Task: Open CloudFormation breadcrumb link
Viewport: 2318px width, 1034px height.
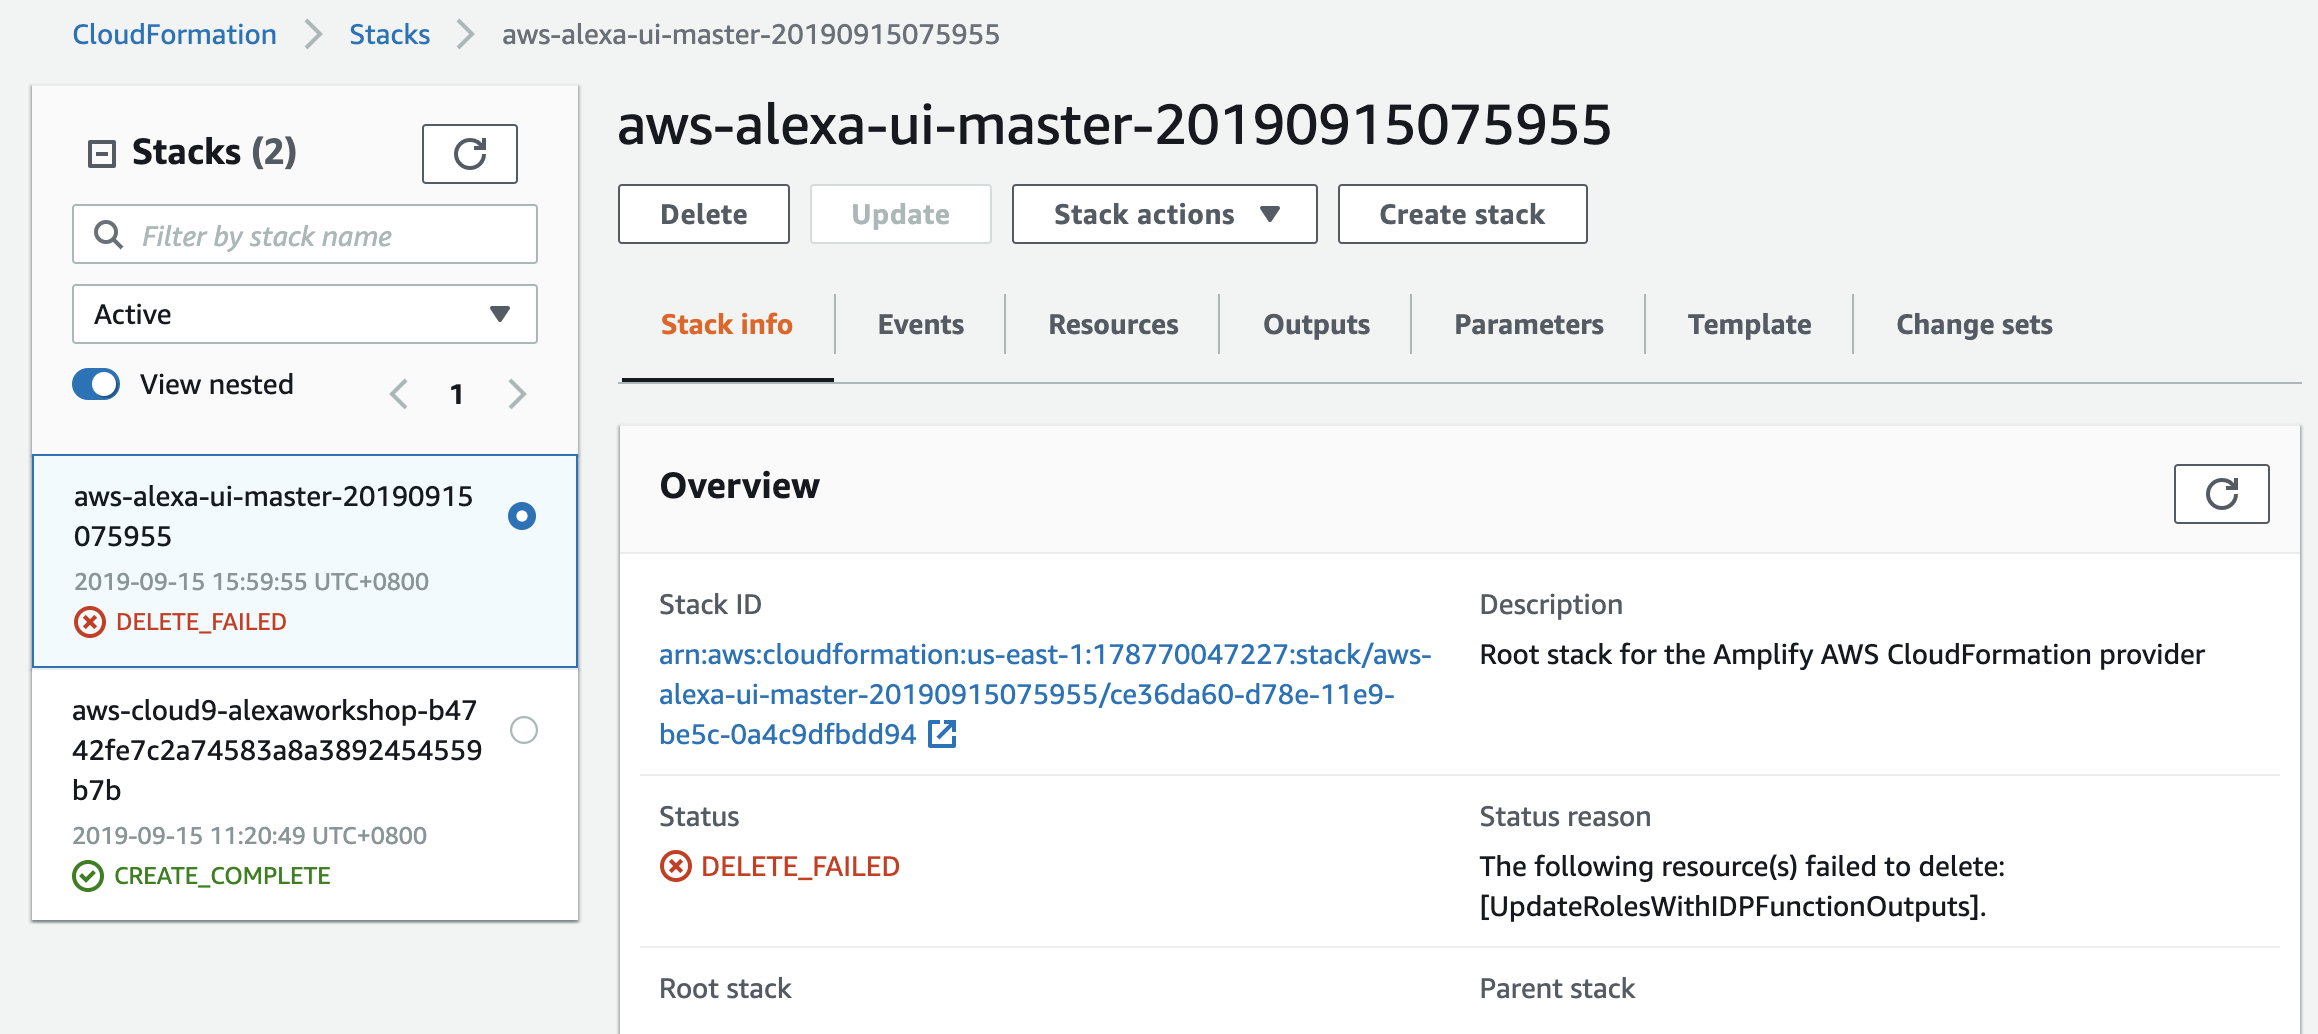Action: coord(174,34)
